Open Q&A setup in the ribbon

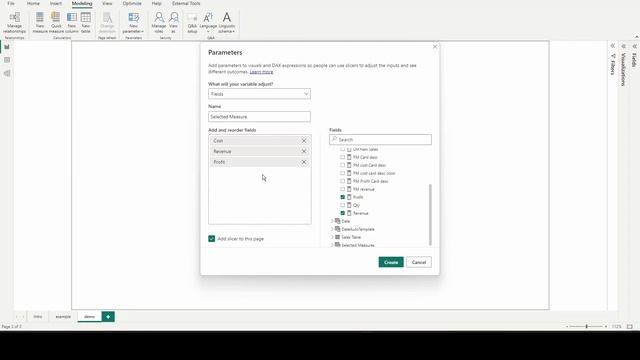pyautogui.click(x=192, y=22)
